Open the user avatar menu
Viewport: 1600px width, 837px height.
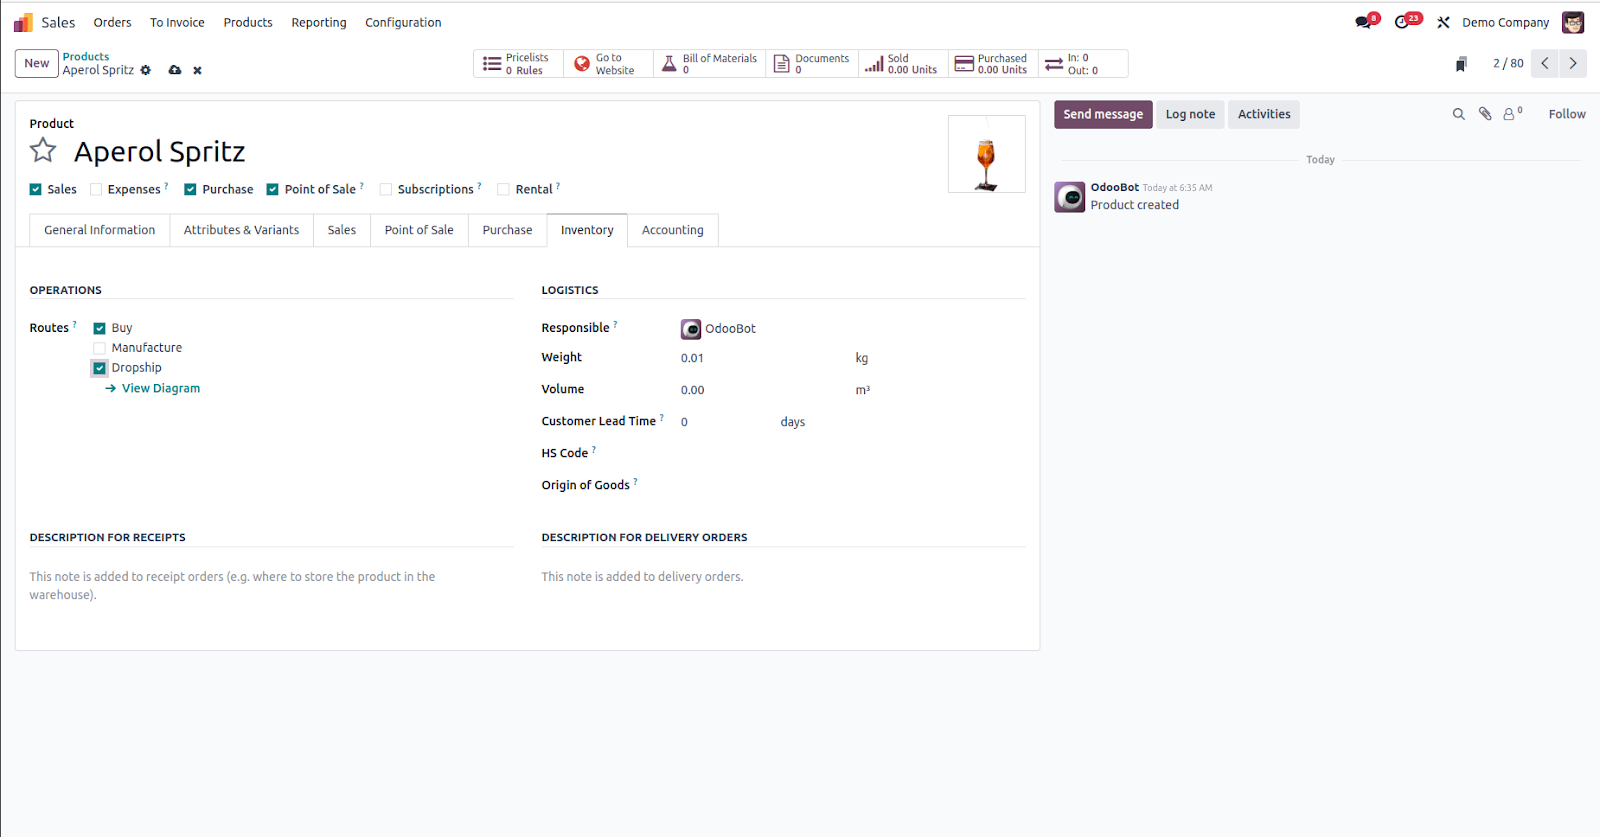click(1573, 22)
